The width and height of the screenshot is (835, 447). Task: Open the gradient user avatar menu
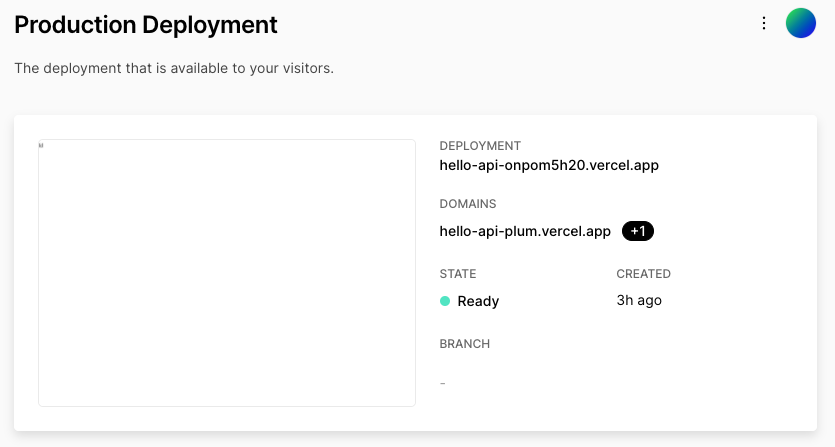pos(801,23)
